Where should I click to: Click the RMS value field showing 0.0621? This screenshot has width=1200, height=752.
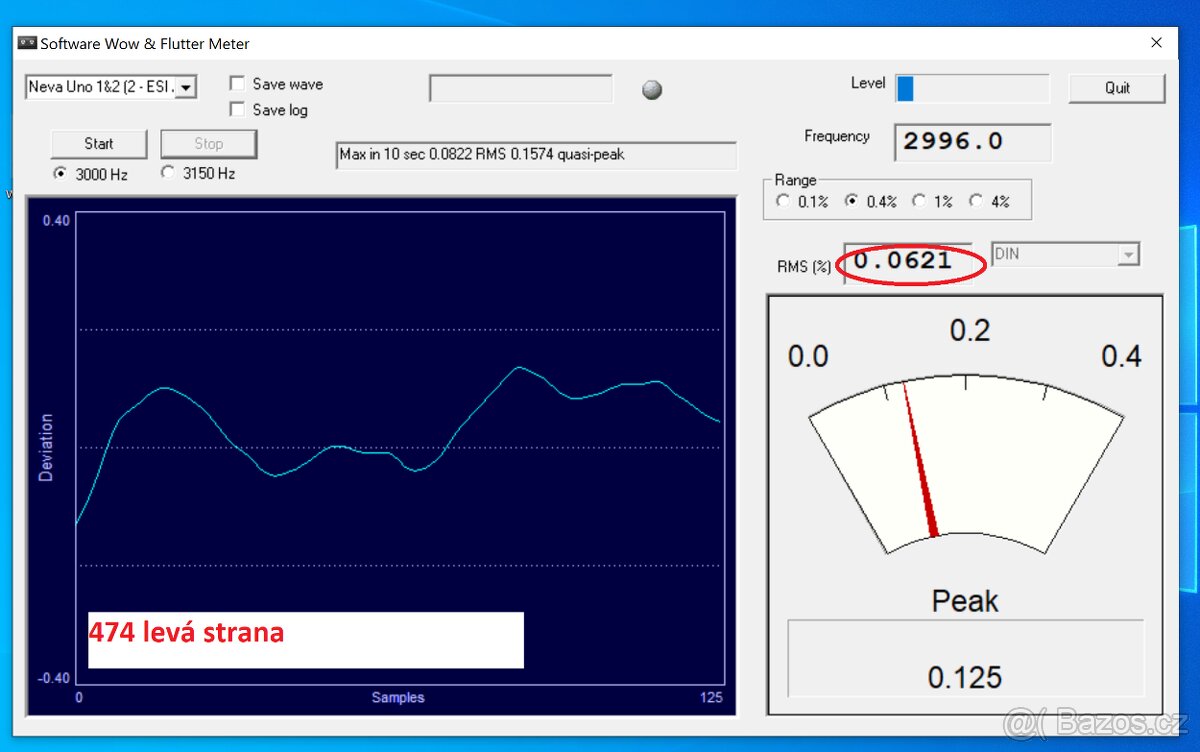906,263
